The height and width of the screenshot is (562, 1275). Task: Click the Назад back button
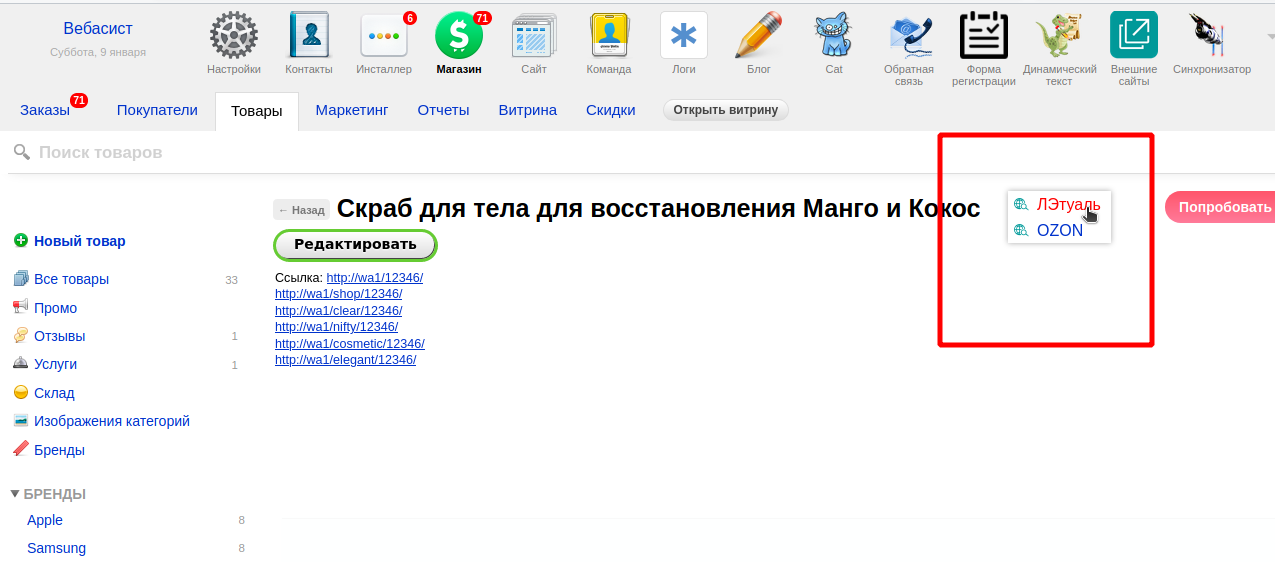click(x=301, y=210)
